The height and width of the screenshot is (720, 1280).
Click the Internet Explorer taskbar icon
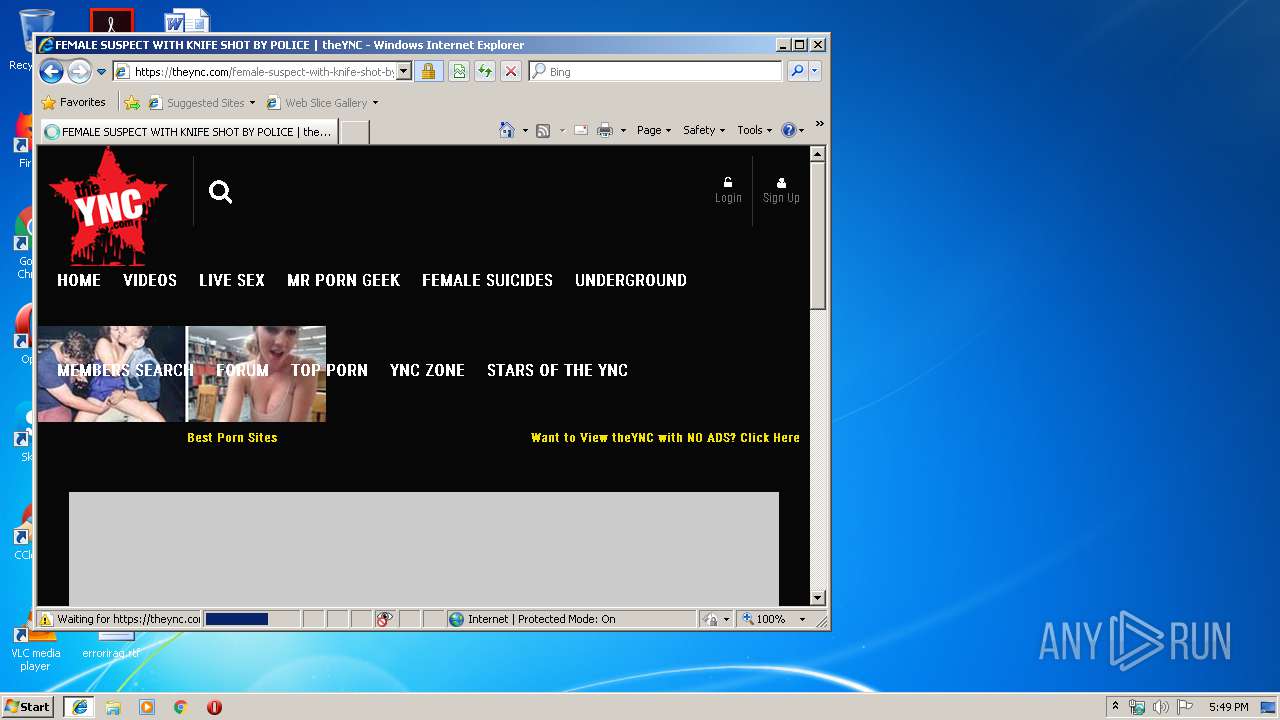point(80,707)
